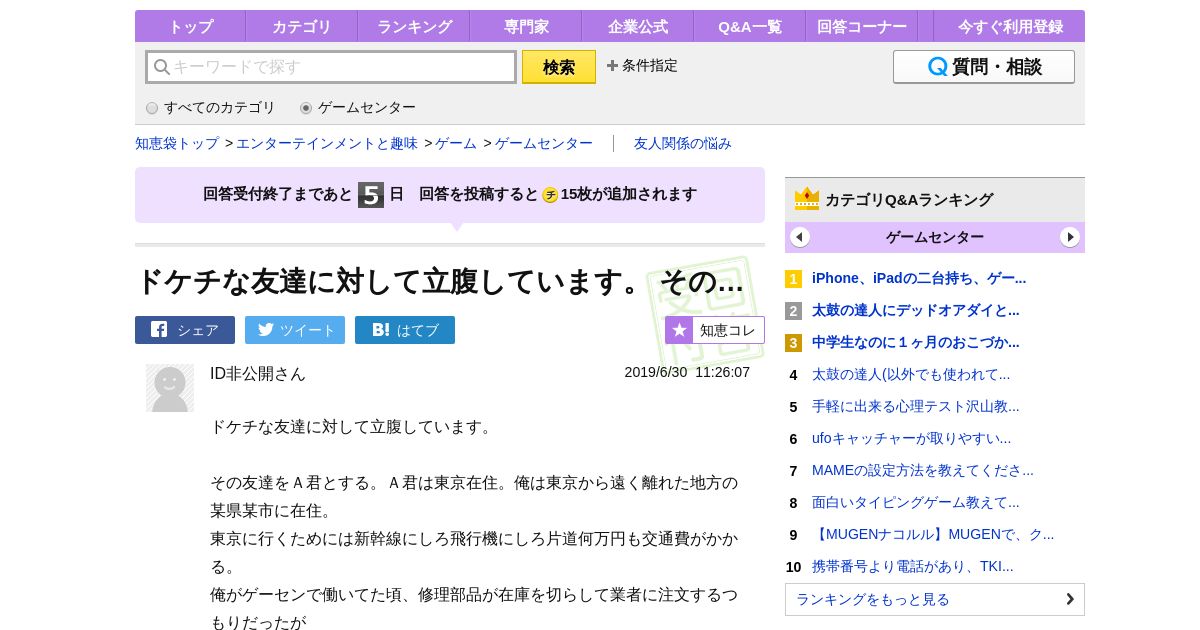Open ranking item 中学生なのに１ヶ月のおこづか
The height and width of the screenshot is (630, 1200).
coord(916,343)
